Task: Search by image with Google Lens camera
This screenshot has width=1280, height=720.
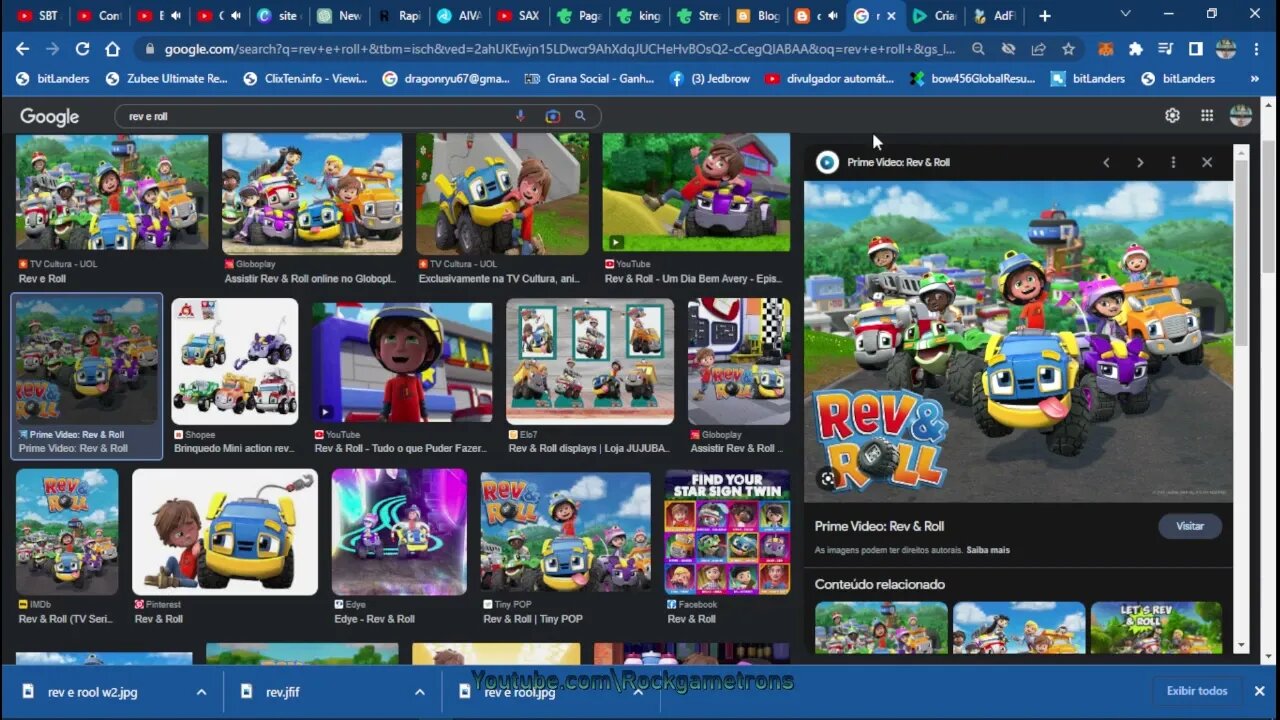Action: (x=552, y=116)
